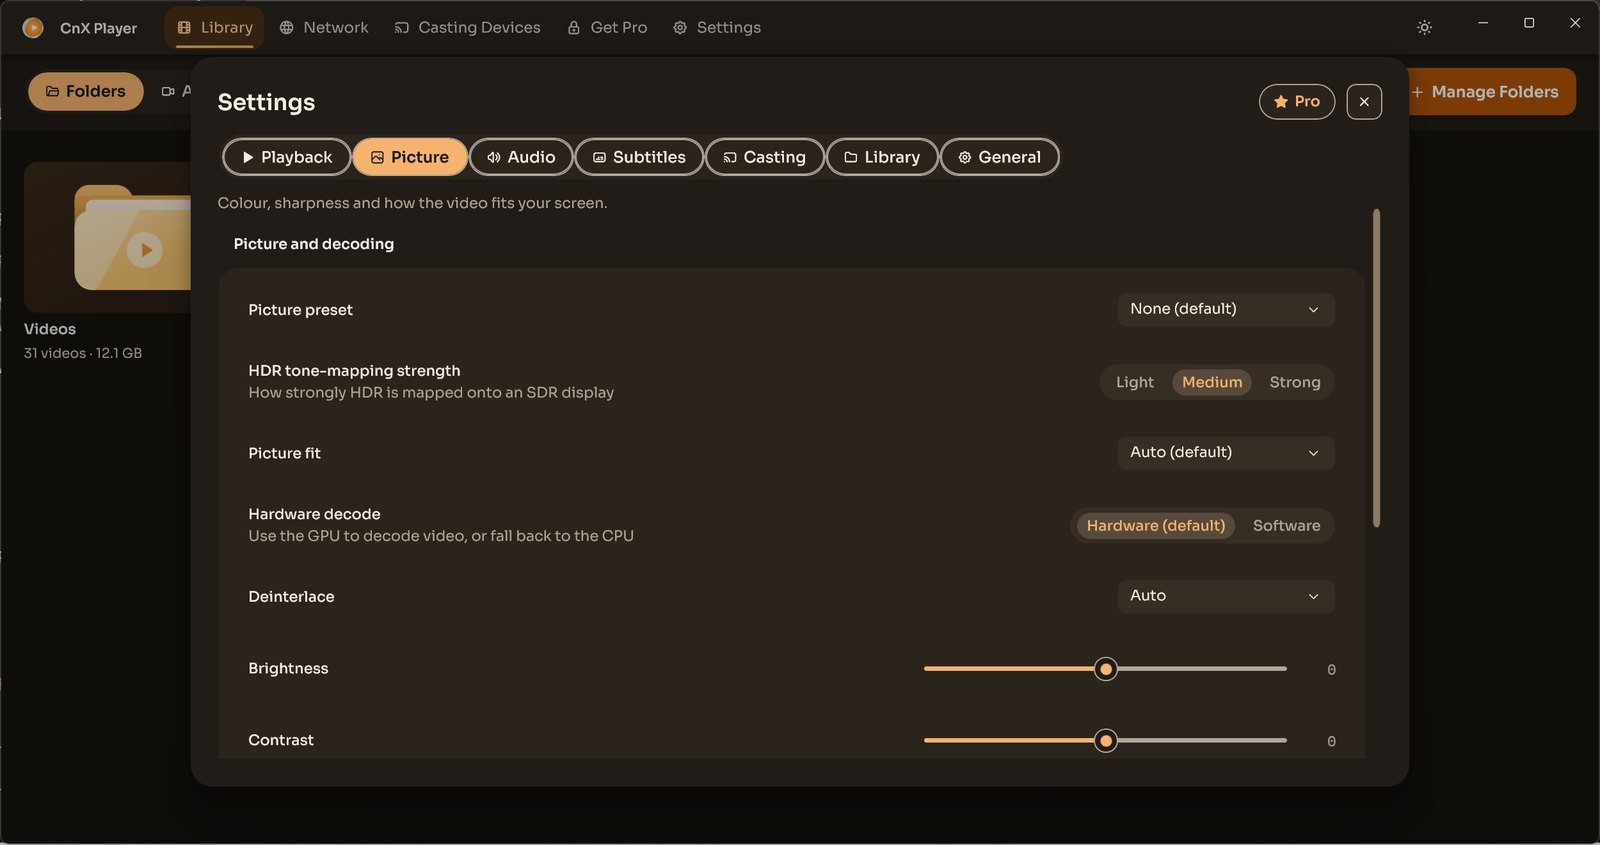Switch to the General settings tab
The height and width of the screenshot is (845, 1600).
(x=1000, y=157)
